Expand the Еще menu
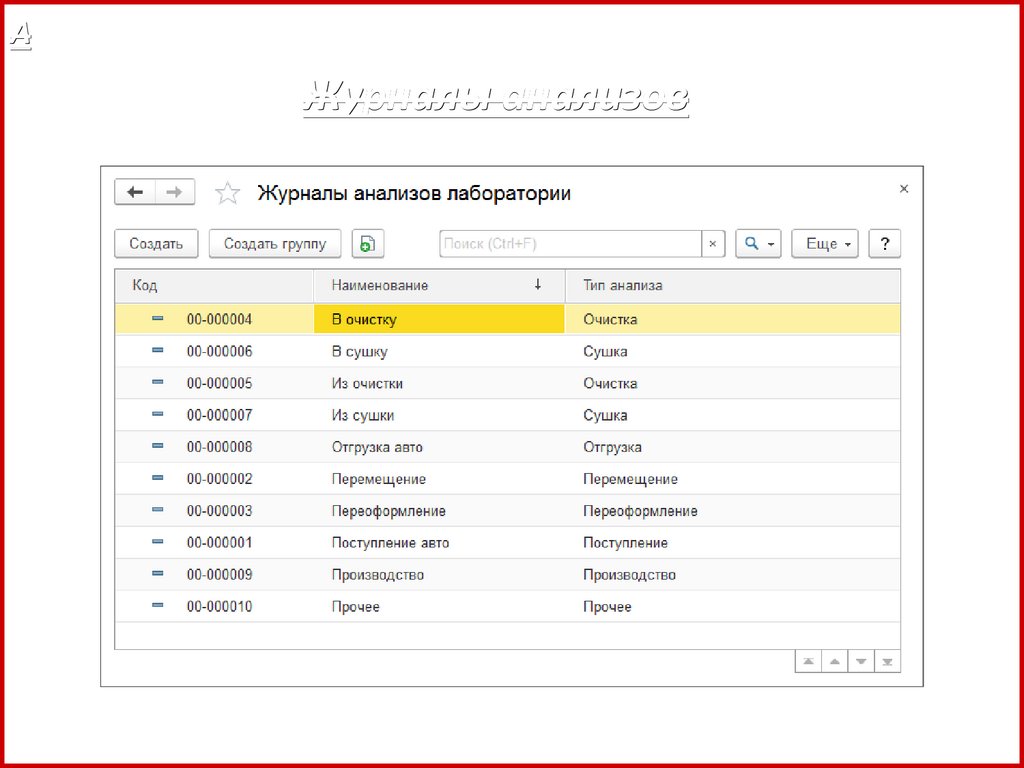Screen dimensions: 1024x768 pyautogui.click(x=824, y=244)
